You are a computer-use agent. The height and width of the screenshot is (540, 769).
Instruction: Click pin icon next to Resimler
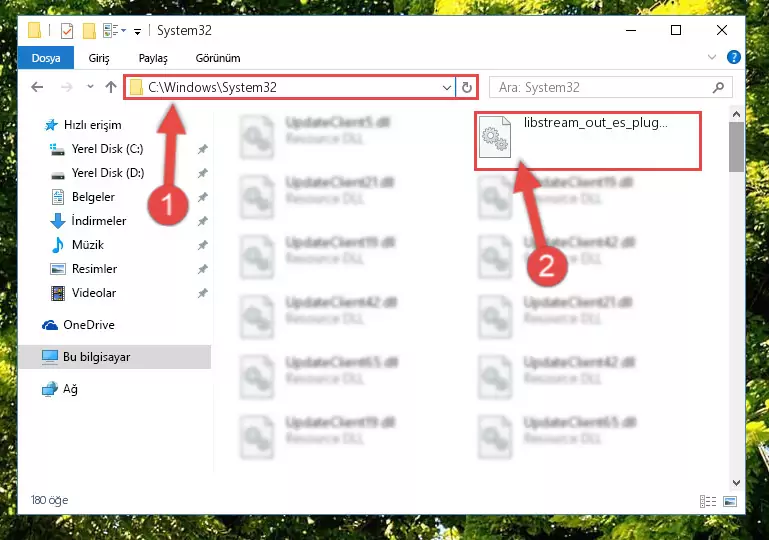tap(202, 269)
